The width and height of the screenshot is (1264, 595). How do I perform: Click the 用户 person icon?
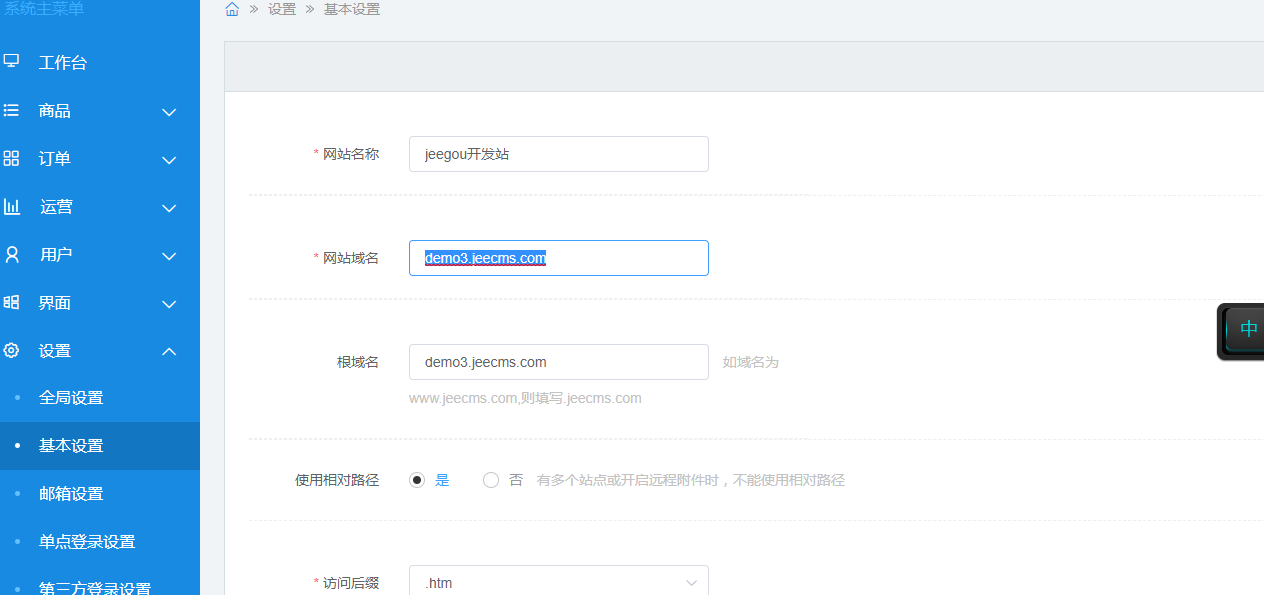click(11, 254)
